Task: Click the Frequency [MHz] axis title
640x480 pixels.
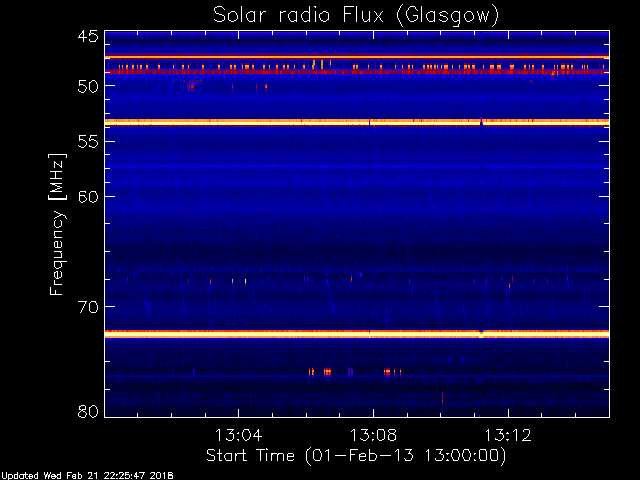Action: [x=57, y=224]
